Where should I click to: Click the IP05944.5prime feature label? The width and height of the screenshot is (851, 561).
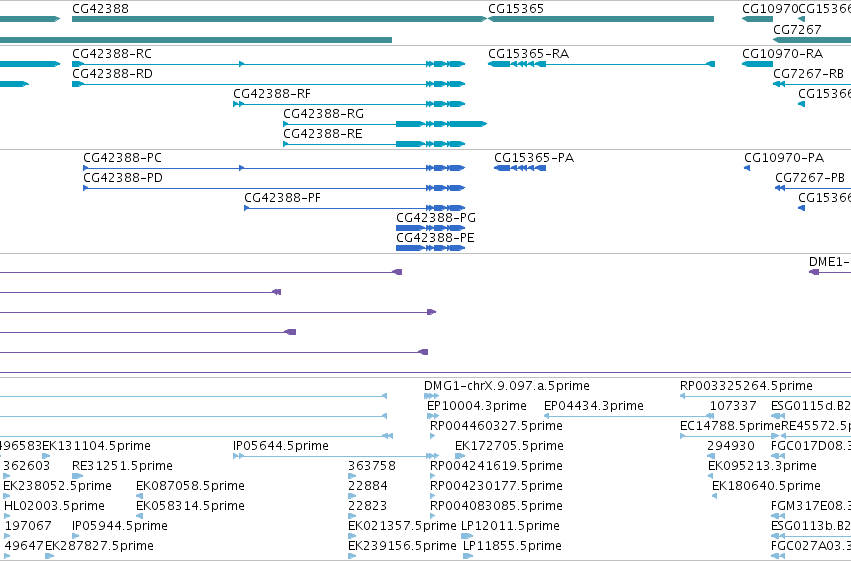tap(119, 526)
